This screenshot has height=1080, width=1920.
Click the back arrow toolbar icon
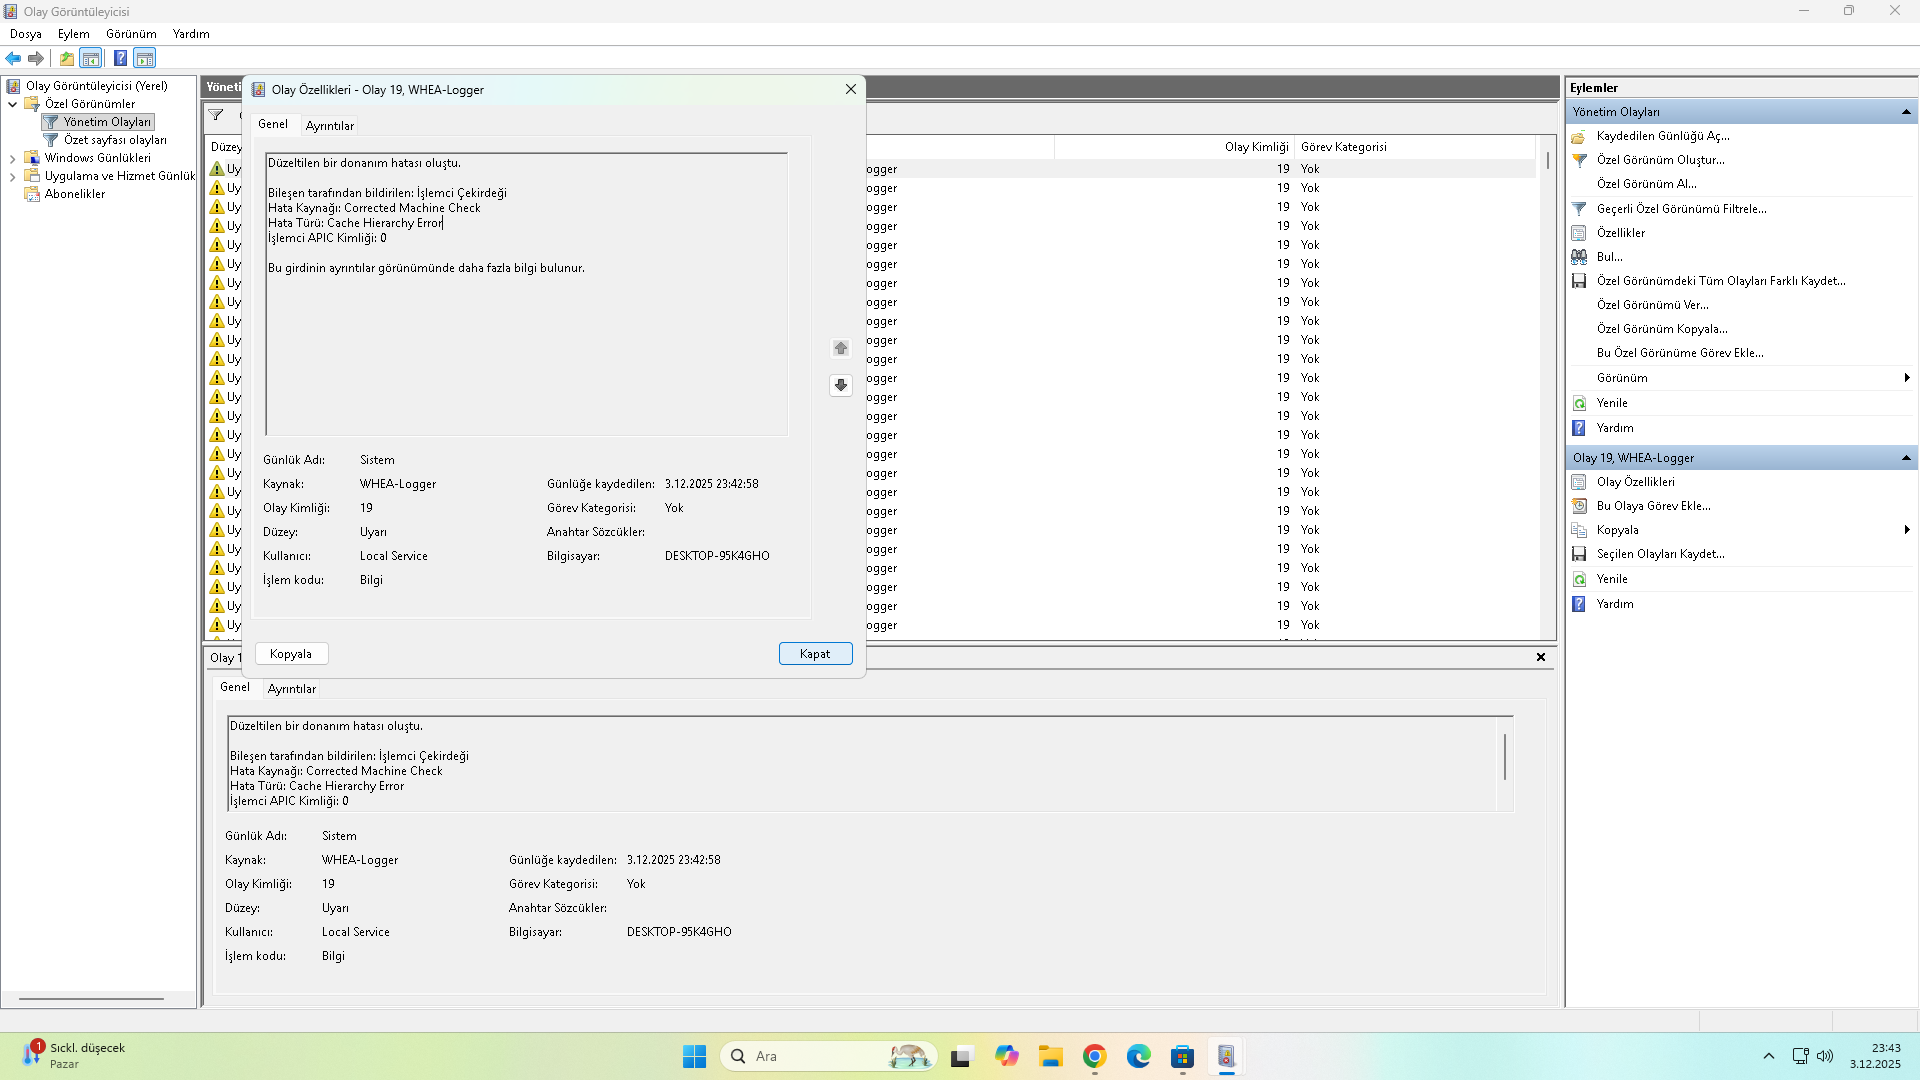point(13,58)
